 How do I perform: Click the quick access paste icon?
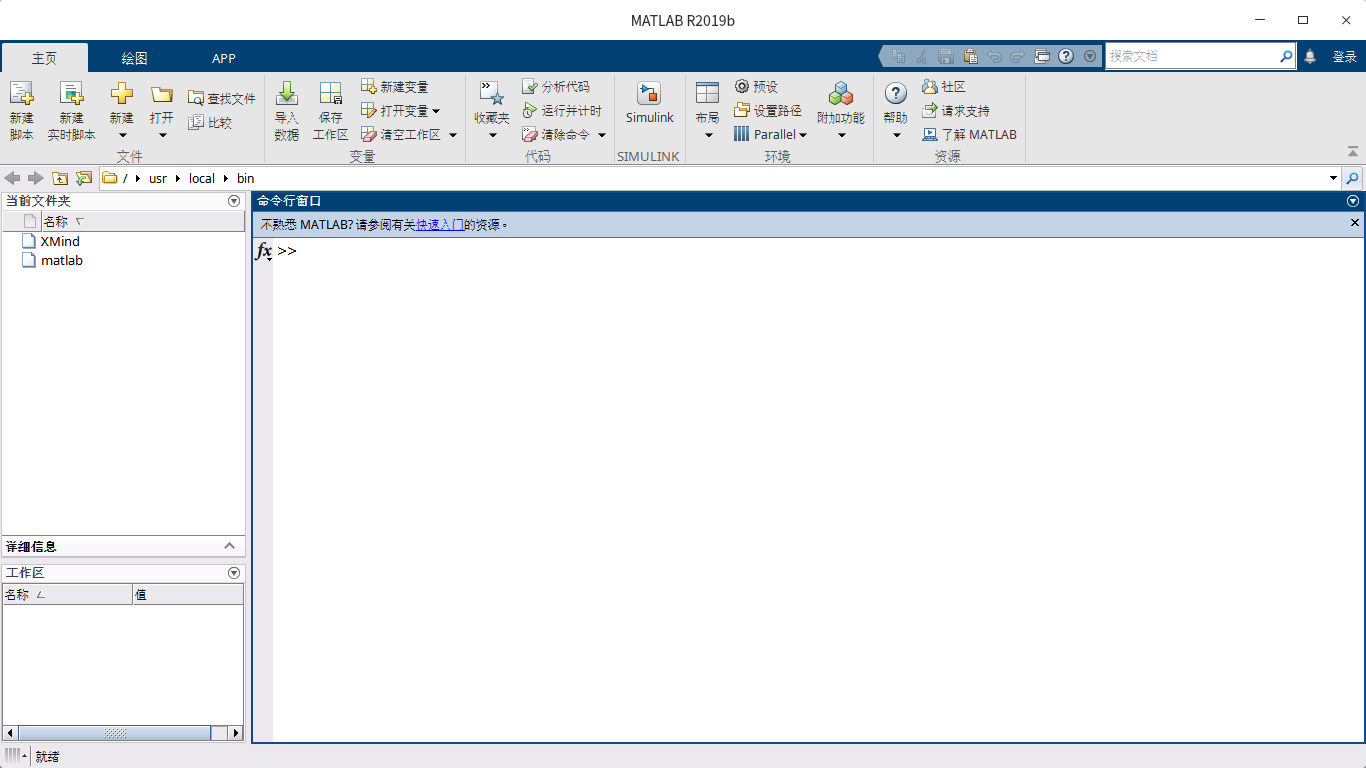point(970,57)
